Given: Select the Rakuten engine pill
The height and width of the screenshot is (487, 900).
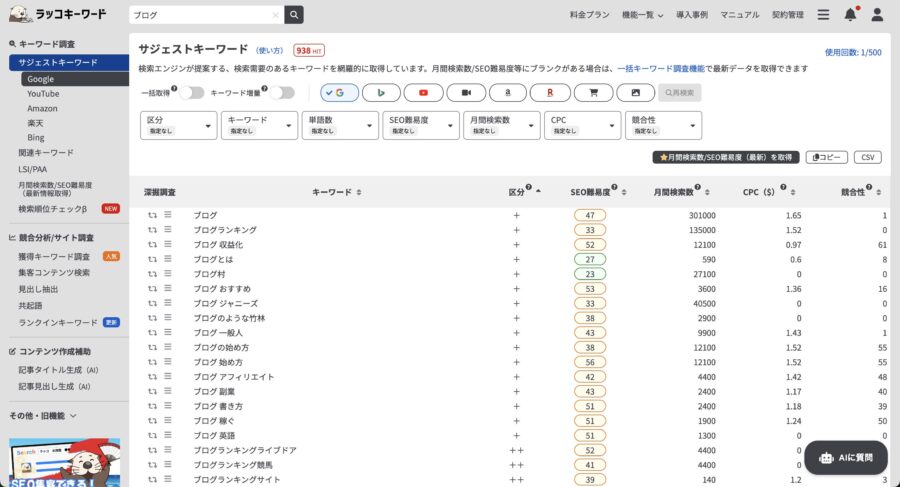Looking at the screenshot, I should pyautogui.click(x=550, y=92).
